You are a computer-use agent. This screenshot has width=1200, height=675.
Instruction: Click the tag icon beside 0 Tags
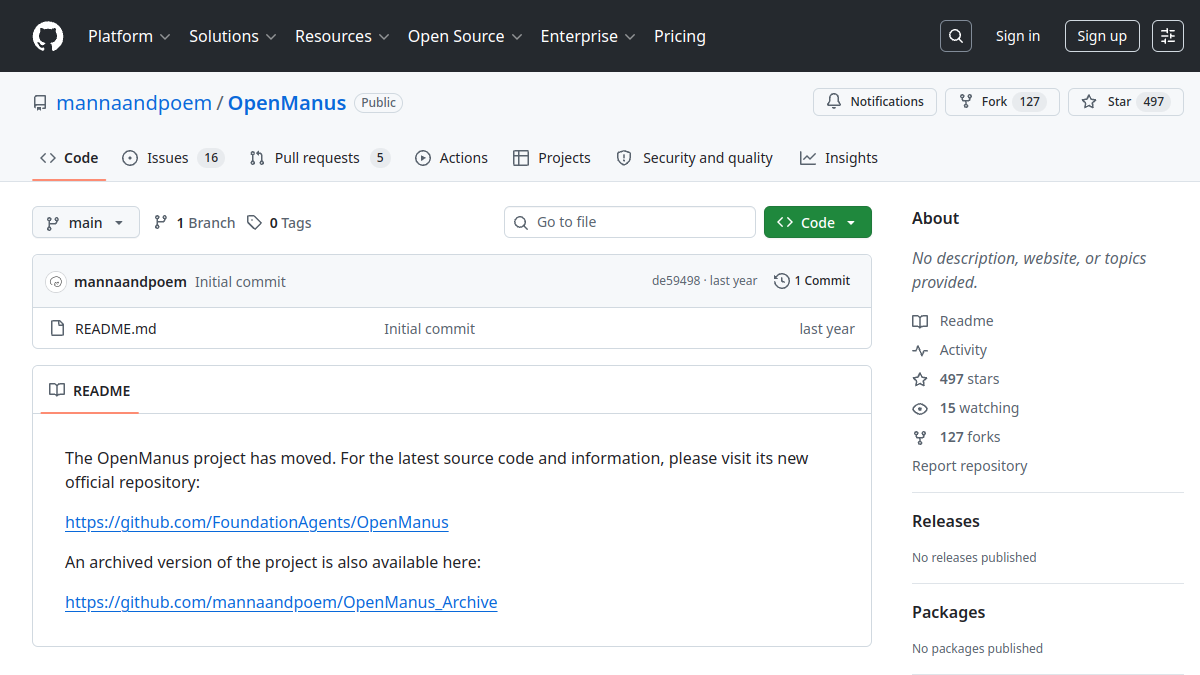click(255, 222)
